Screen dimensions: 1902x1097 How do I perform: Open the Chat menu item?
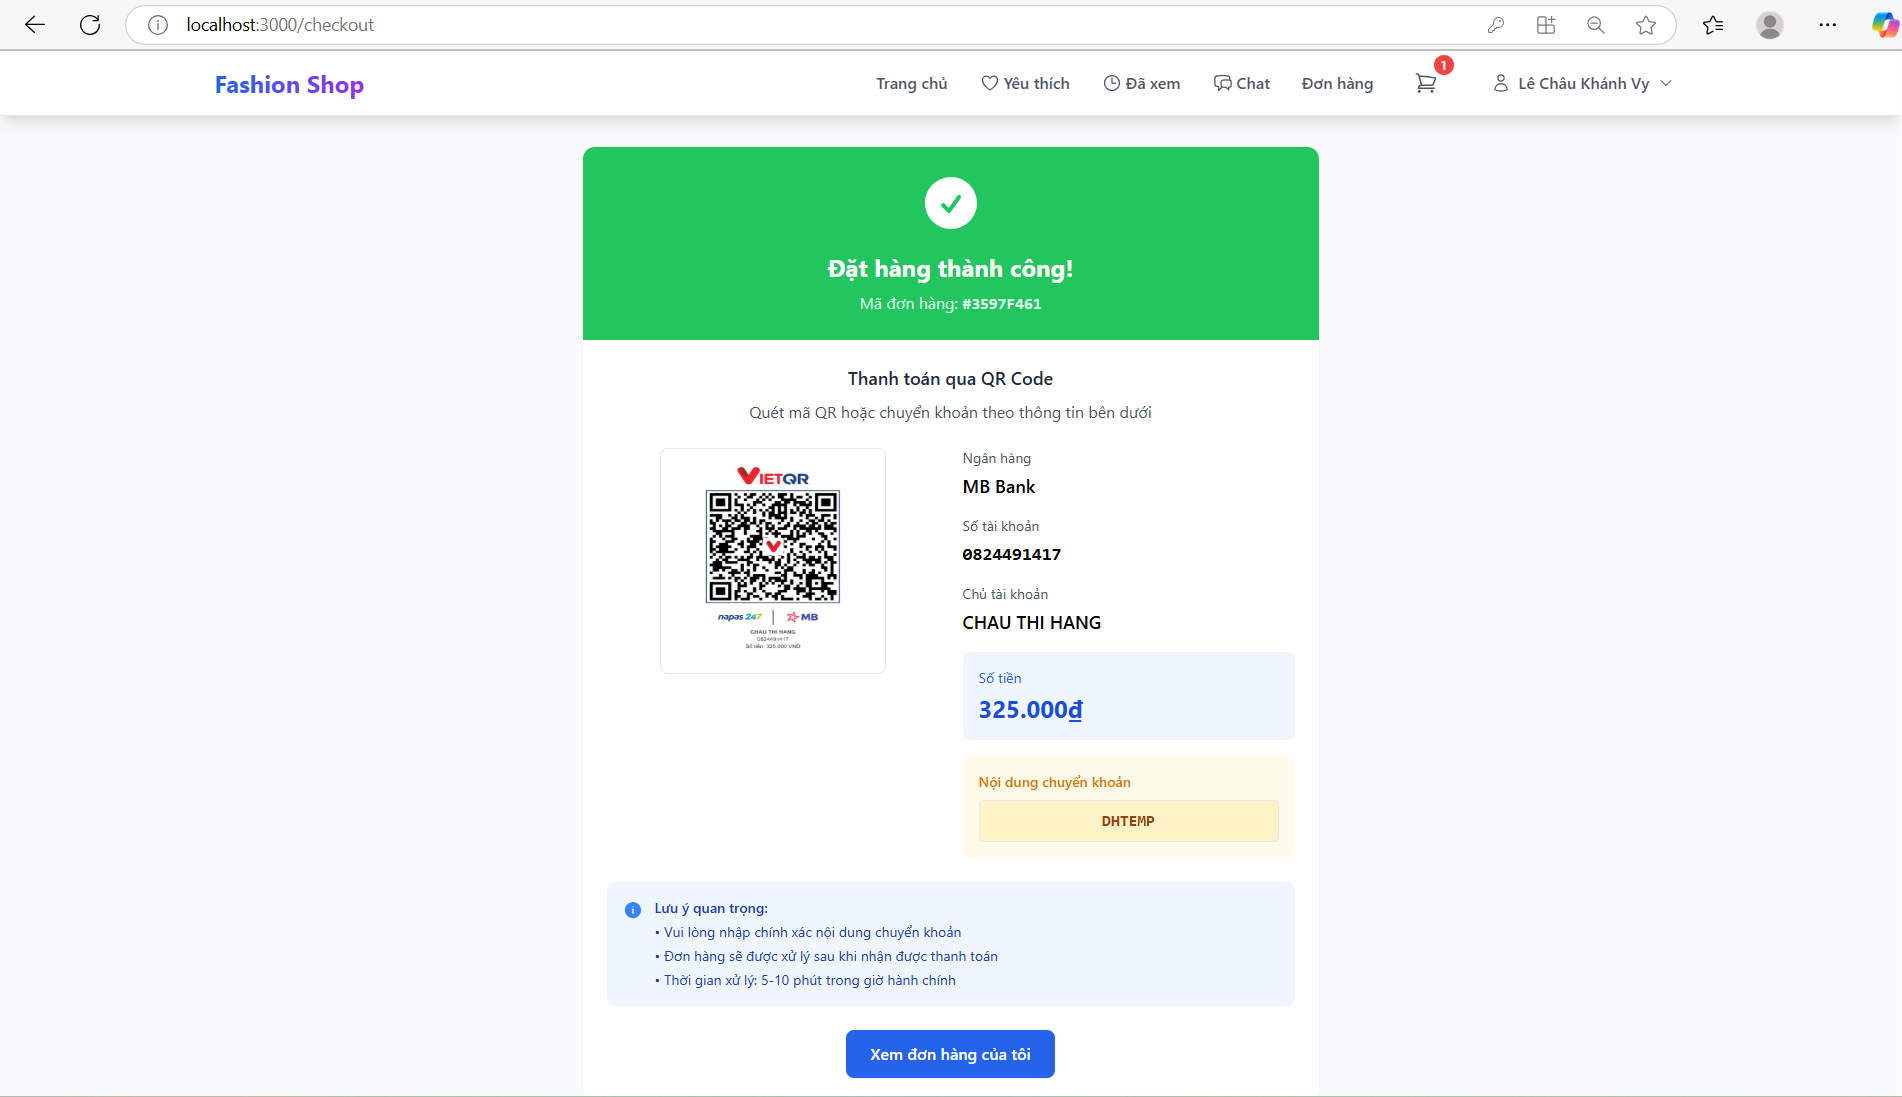tap(1241, 84)
